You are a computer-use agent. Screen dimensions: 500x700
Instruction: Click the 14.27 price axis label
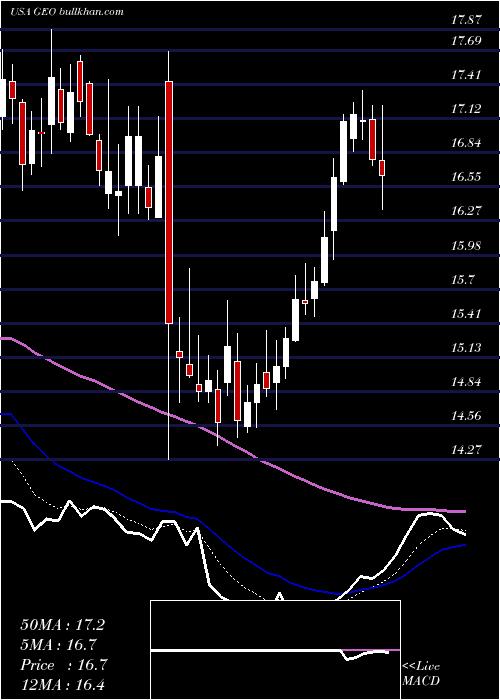pos(466,450)
